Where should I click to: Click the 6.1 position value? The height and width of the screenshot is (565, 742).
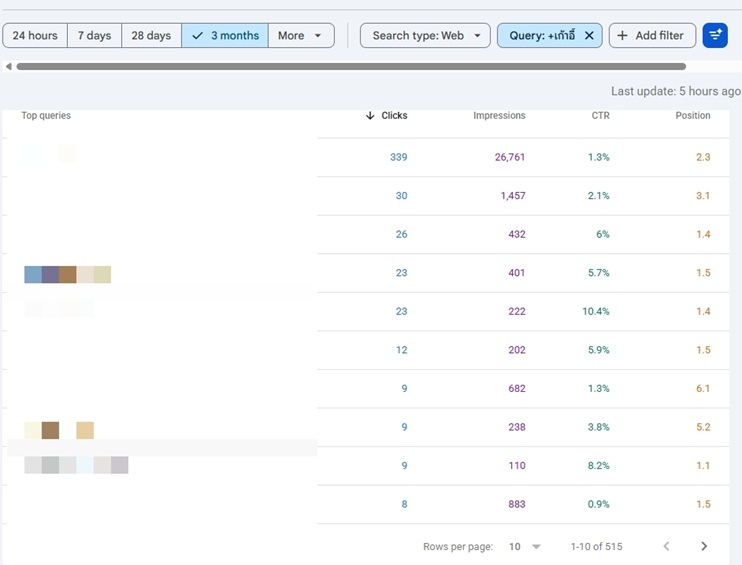pos(703,388)
